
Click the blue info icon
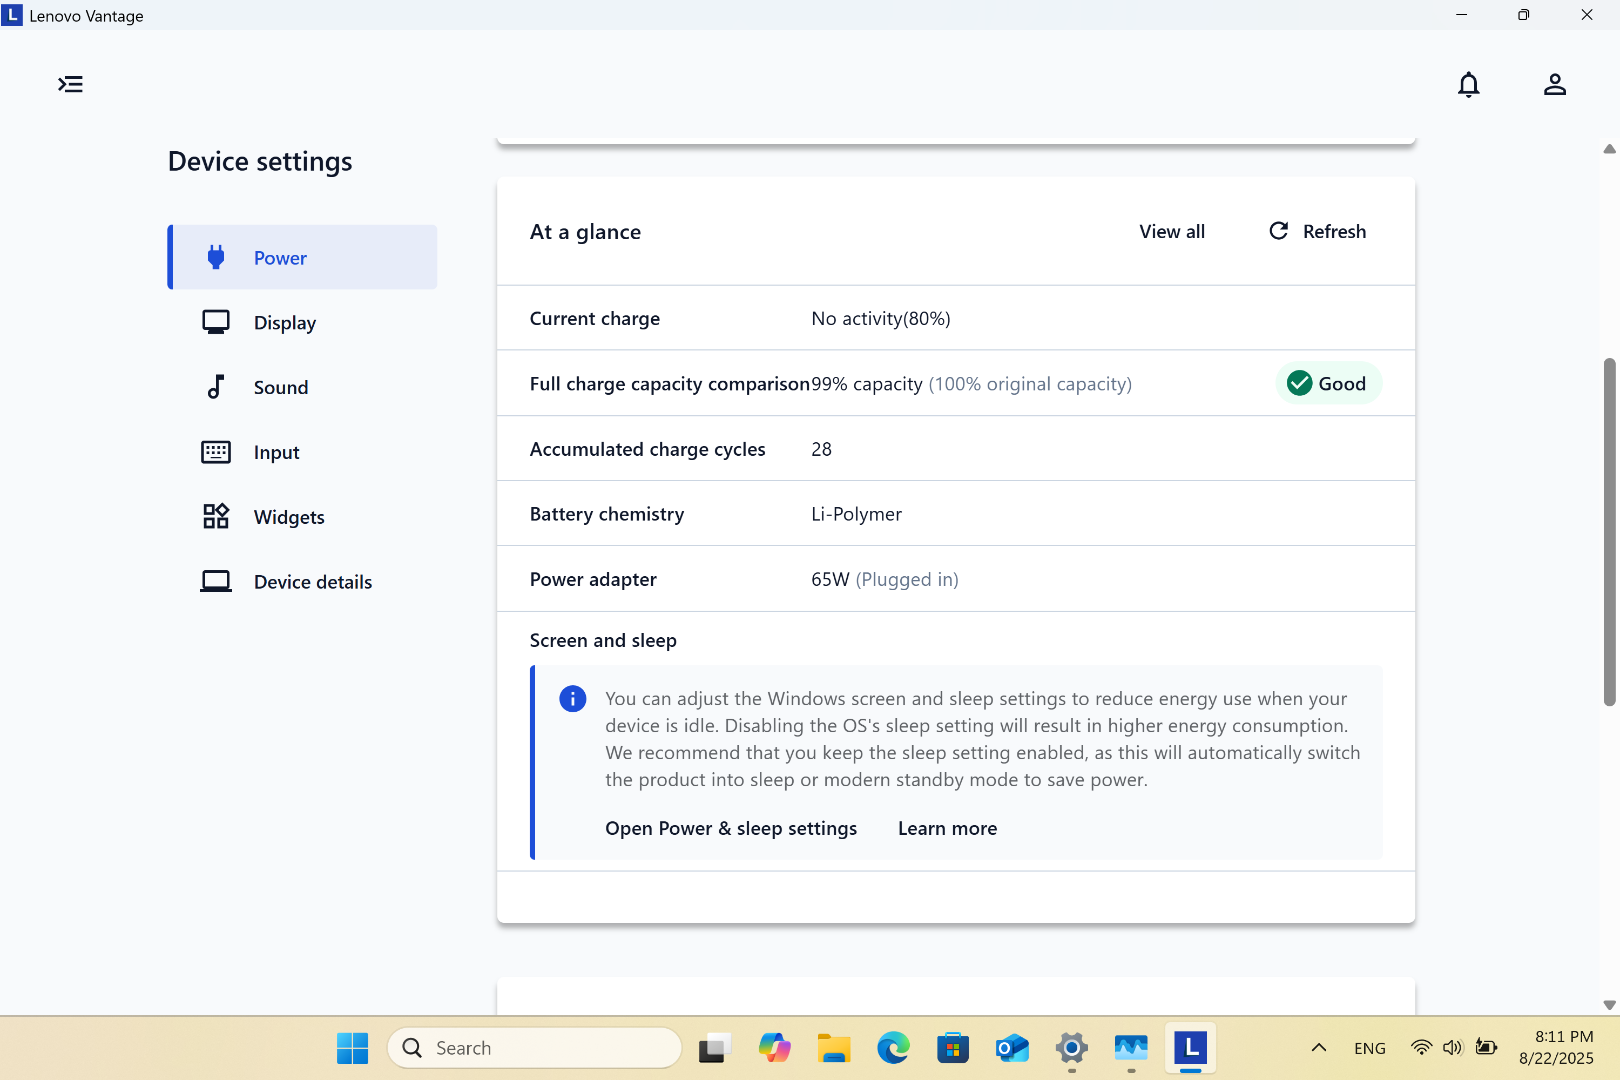(x=573, y=699)
